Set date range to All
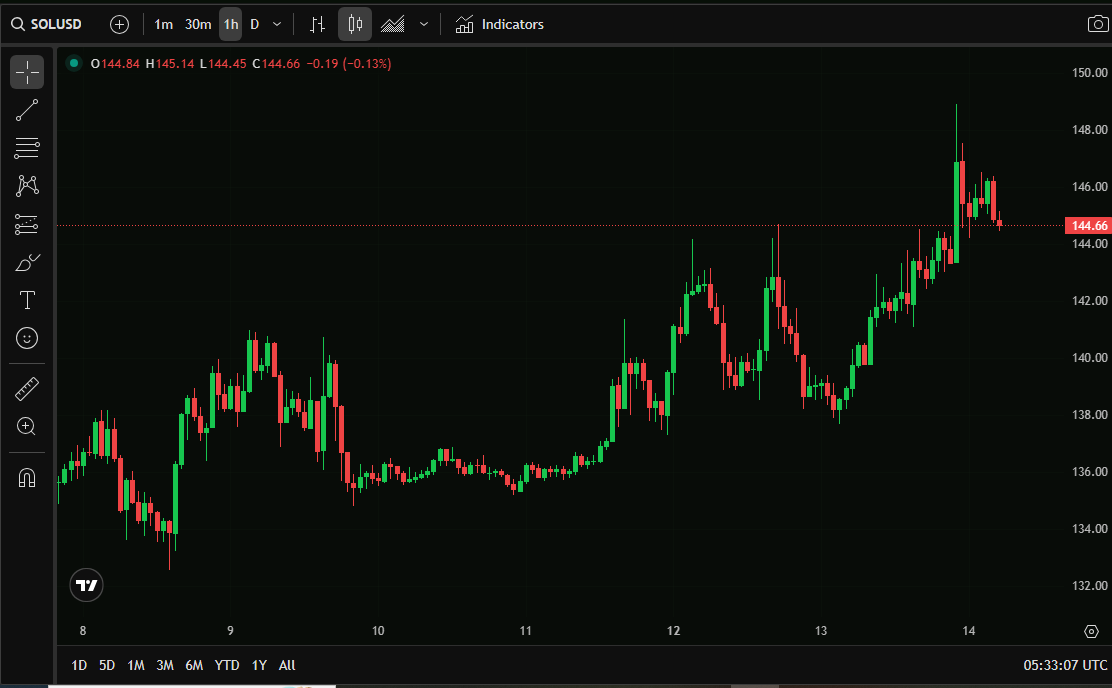Image resolution: width=1112 pixels, height=688 pixels. point(287,665)
